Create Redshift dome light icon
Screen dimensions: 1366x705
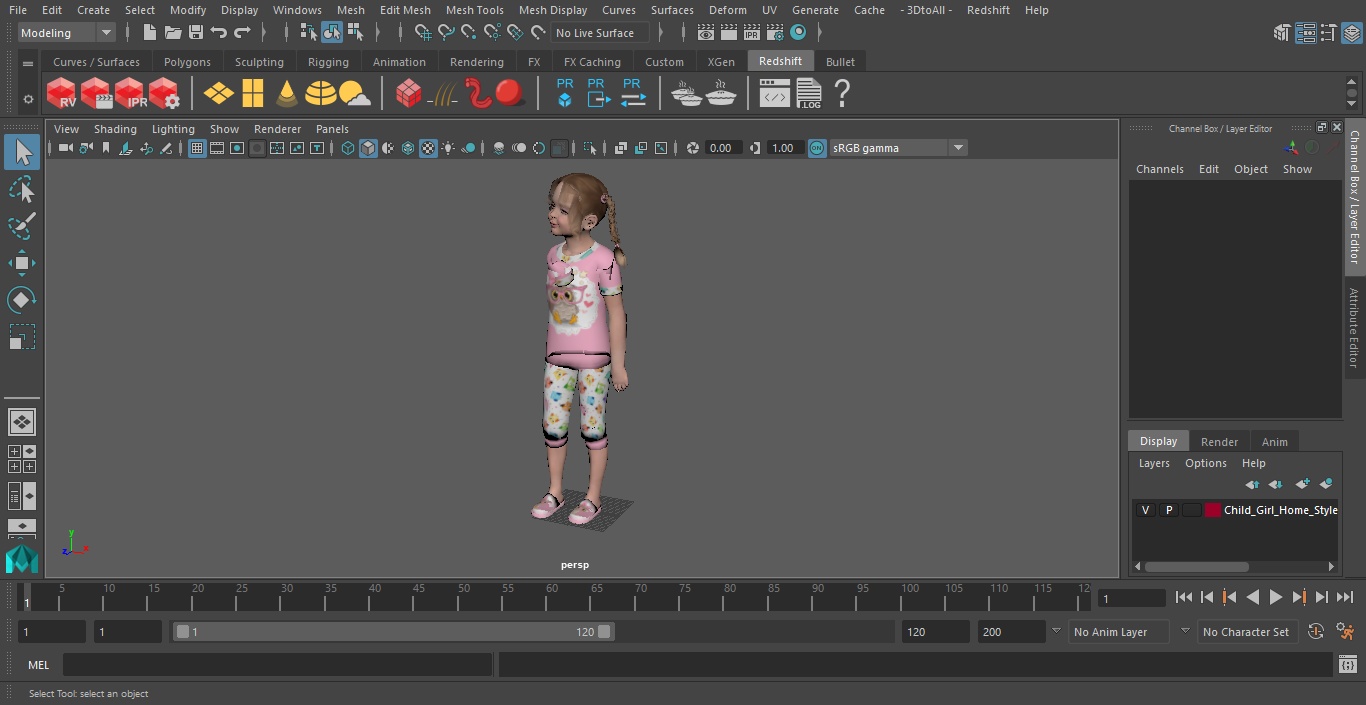(x=320, y=94)
